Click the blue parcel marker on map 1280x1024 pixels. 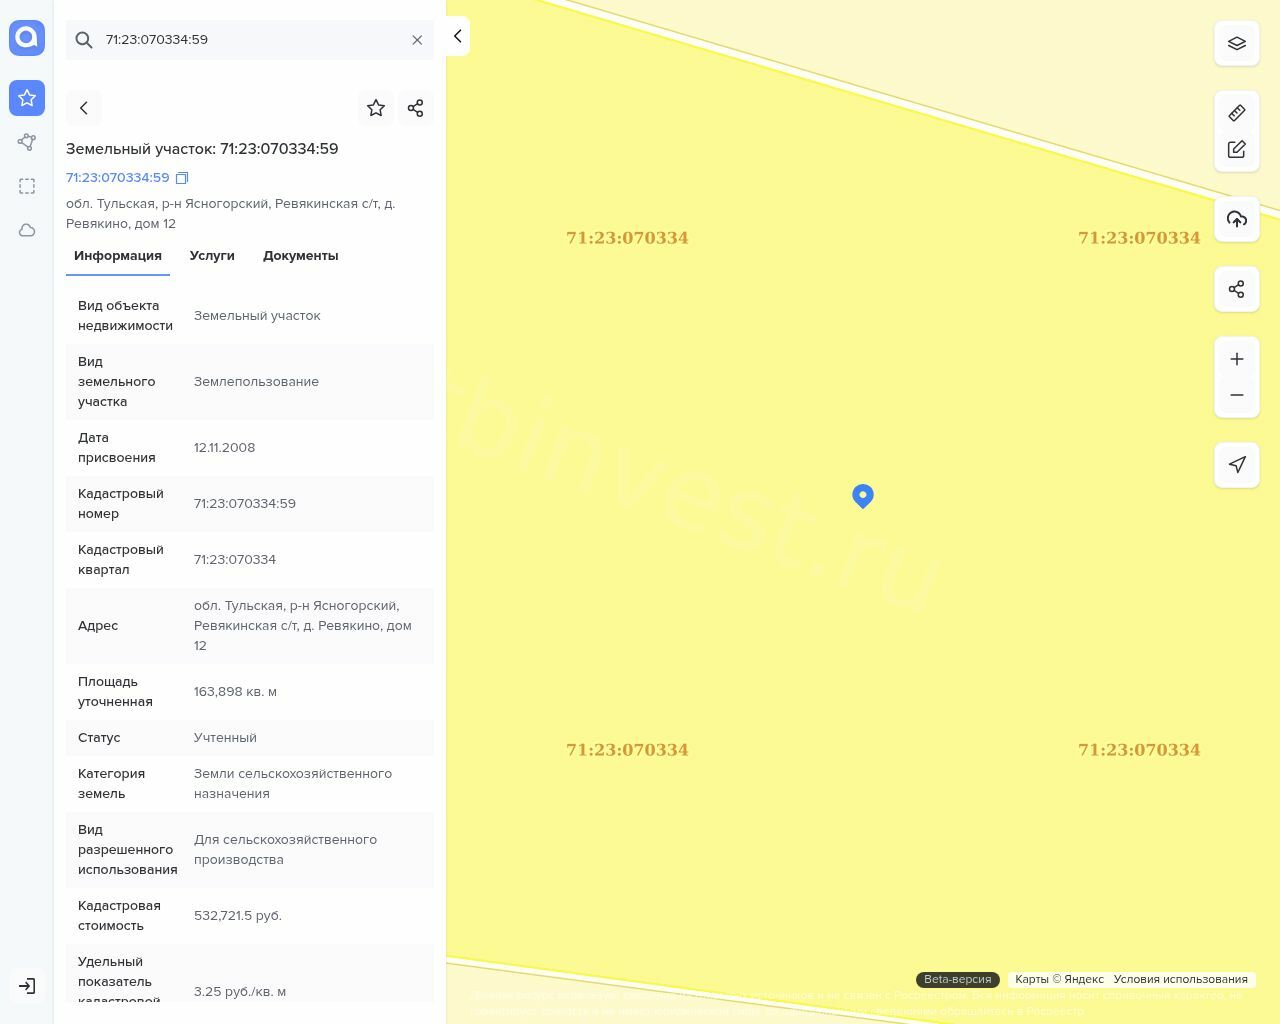[x=863, y=495]
